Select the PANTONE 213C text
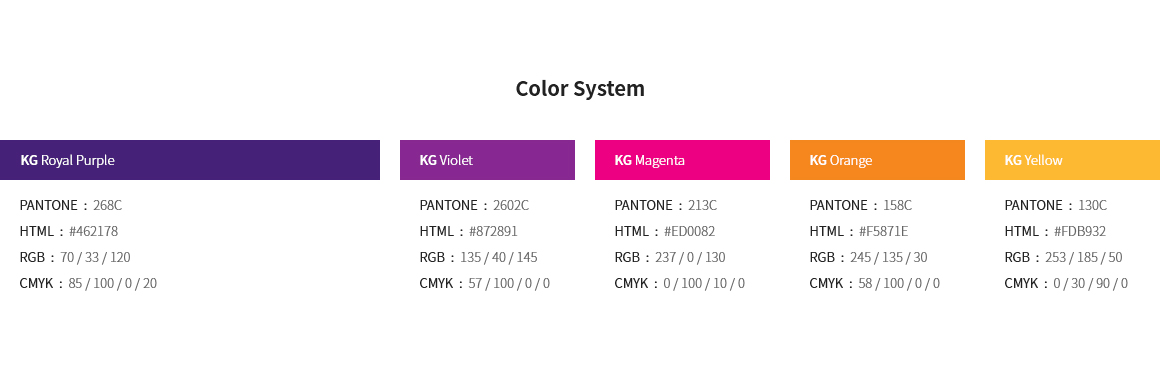The width and height of the screenshot is (1160, 371). point(702,205)
